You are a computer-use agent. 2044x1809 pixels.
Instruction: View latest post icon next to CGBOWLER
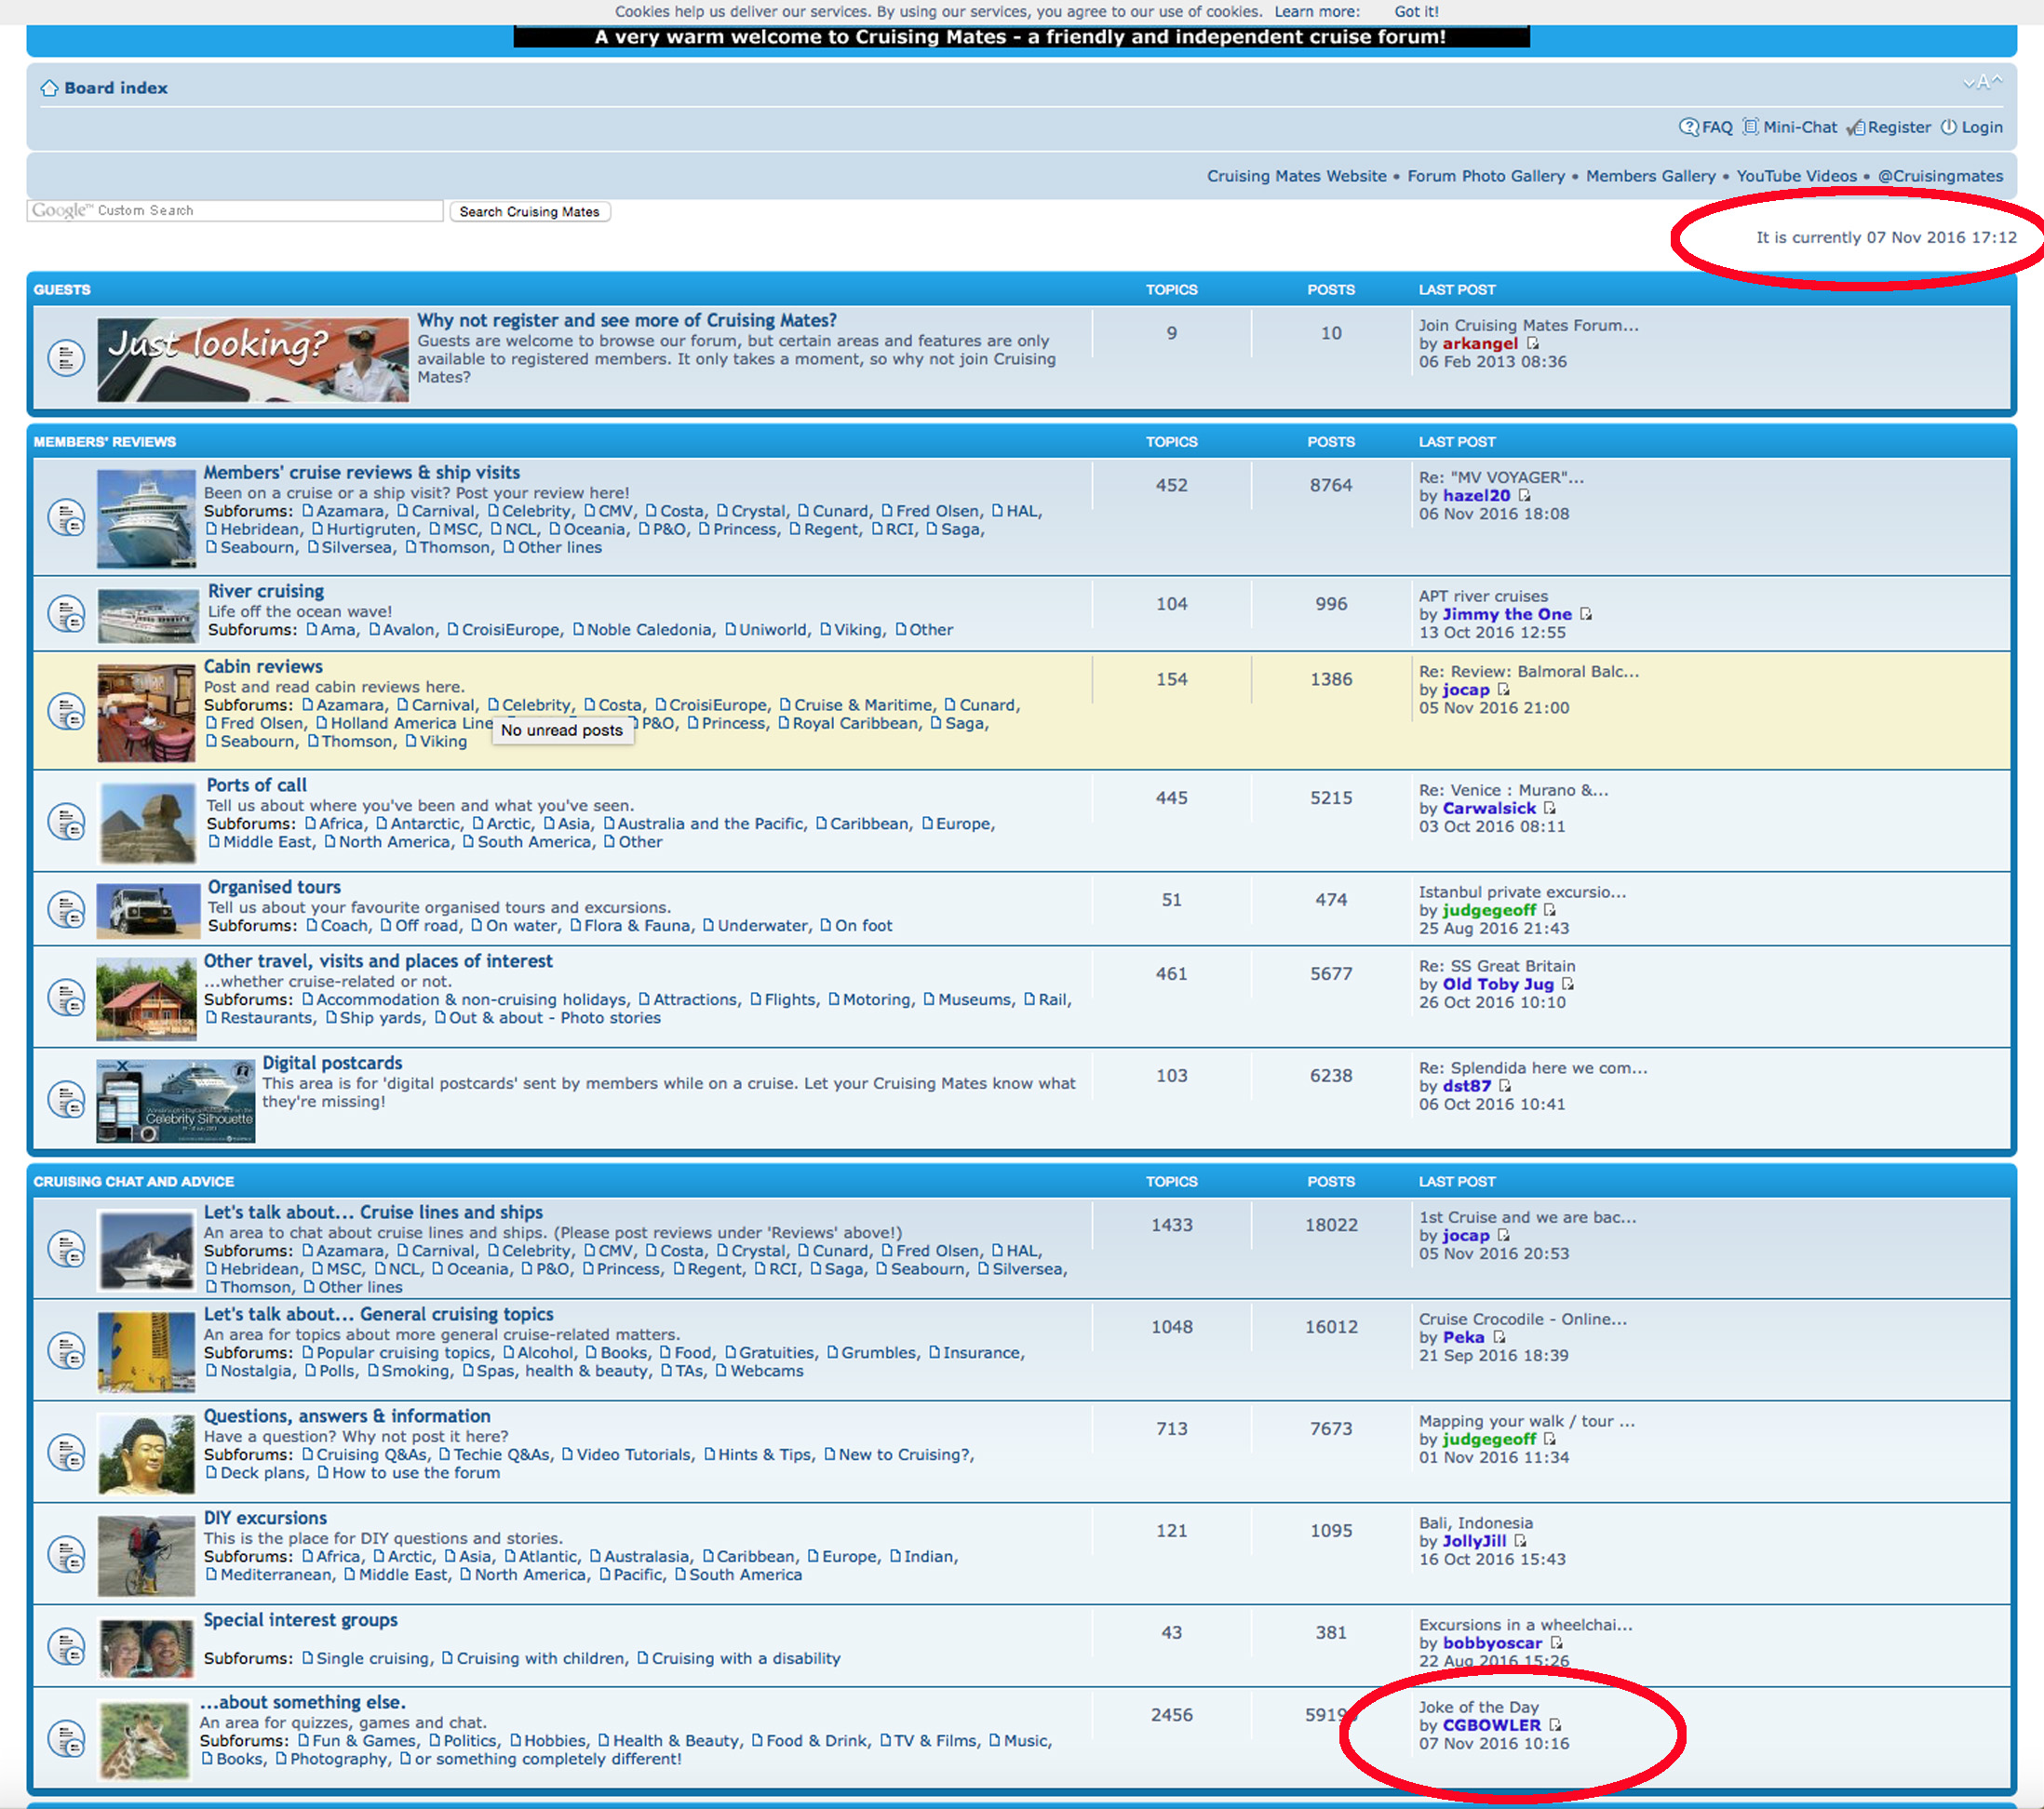coord(1555,1725)
